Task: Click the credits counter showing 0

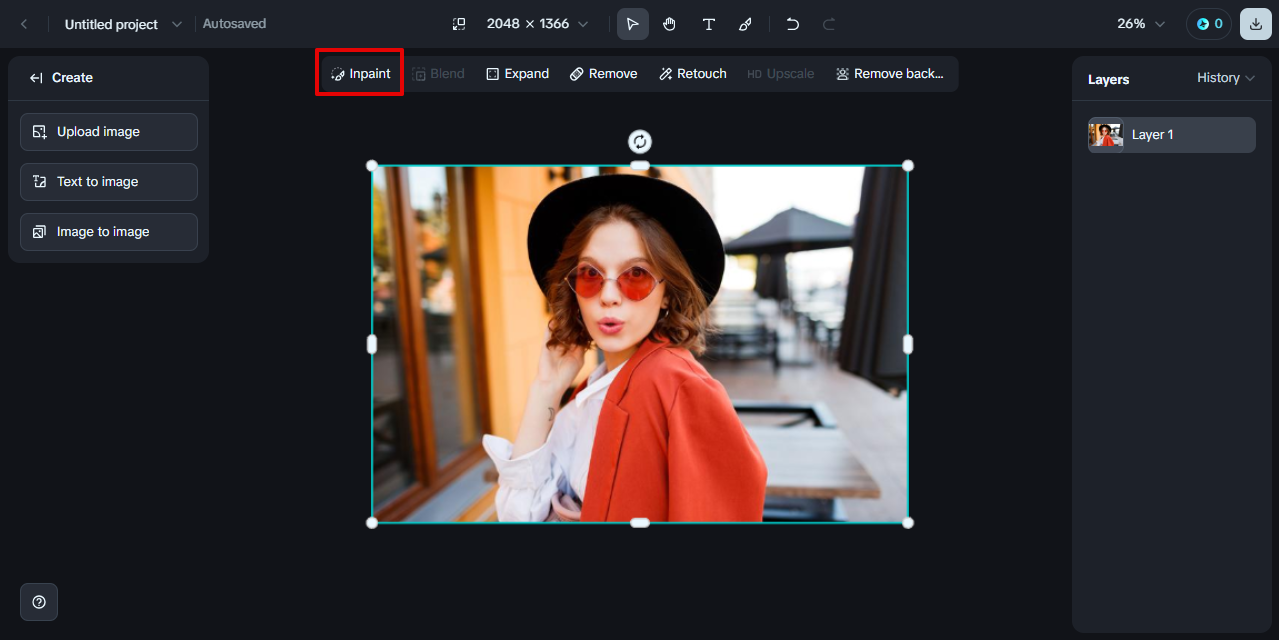Action: [1209, 24]
